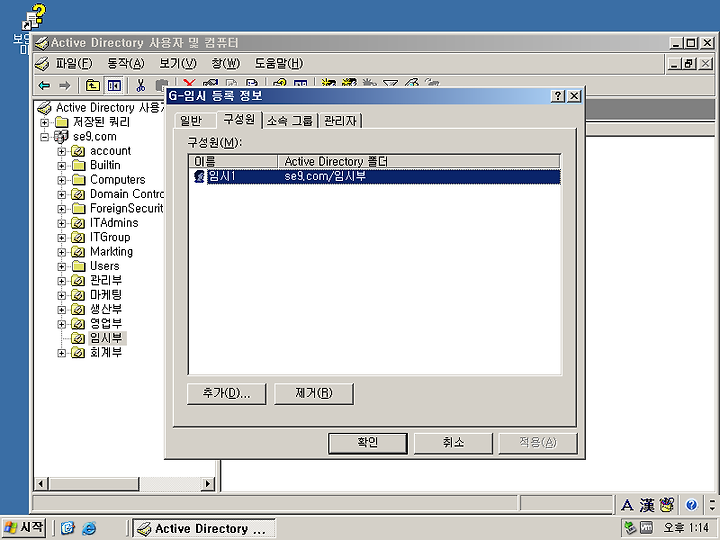This screenshot has width=720, height=540.
Task: Expand the Users container
Action: tap(61, 266)
